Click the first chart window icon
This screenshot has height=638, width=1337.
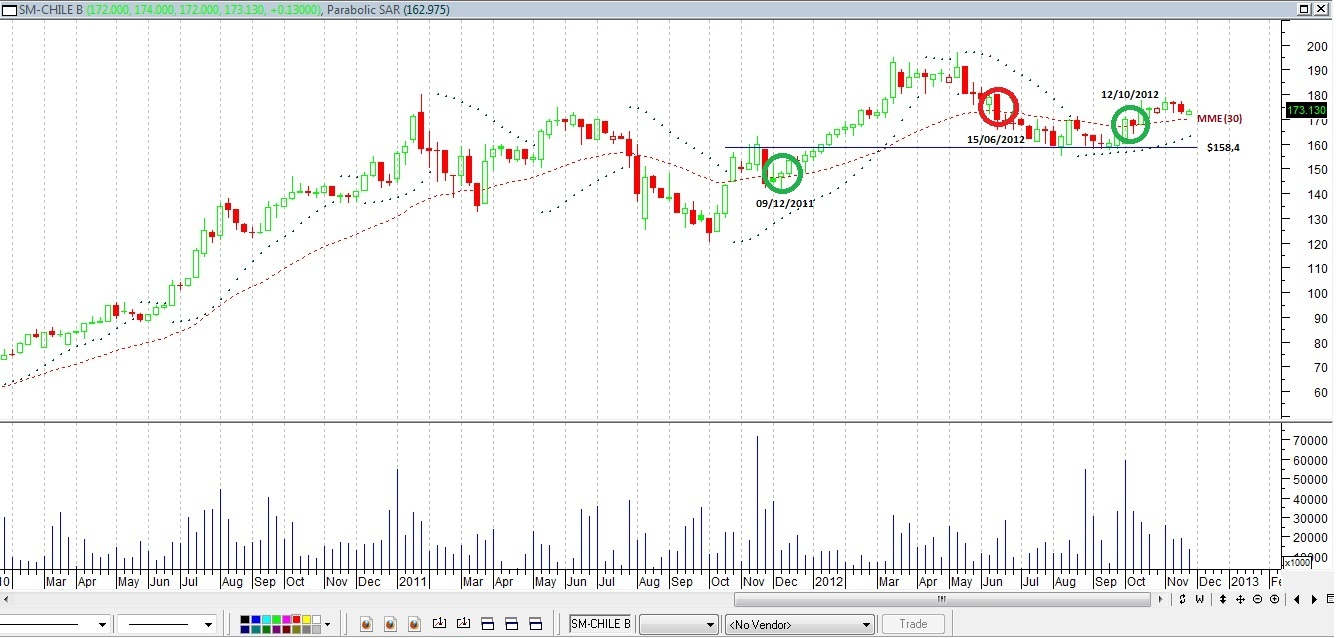[x=439, y=623]
